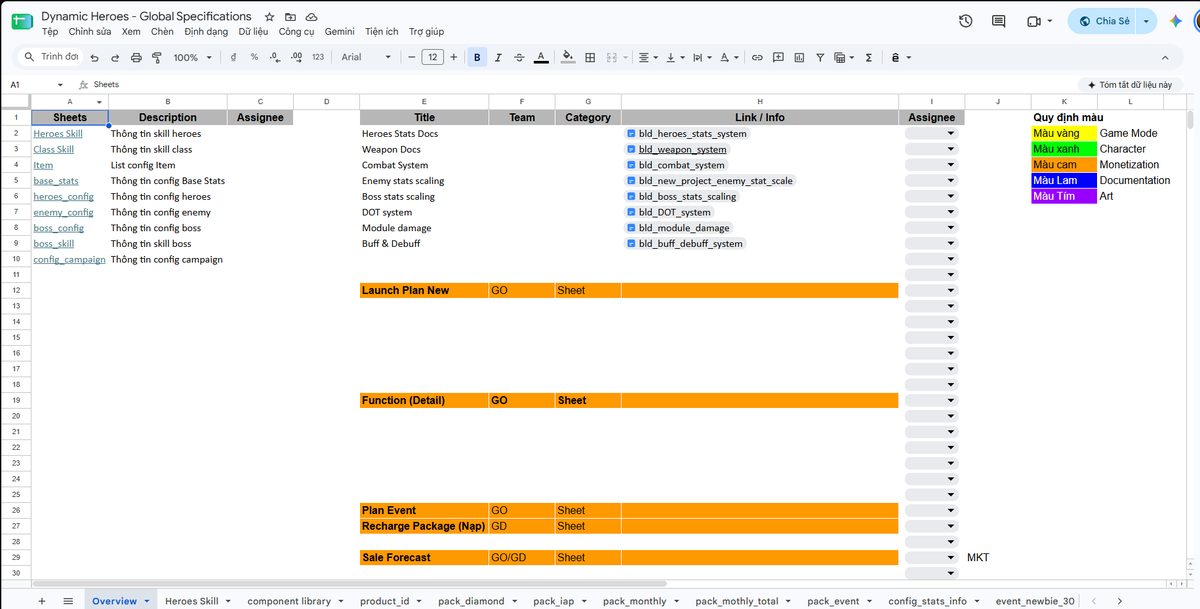Add a new sheet
The width and height of the screenshot is (1200, 609).
(x=42, y=601)
